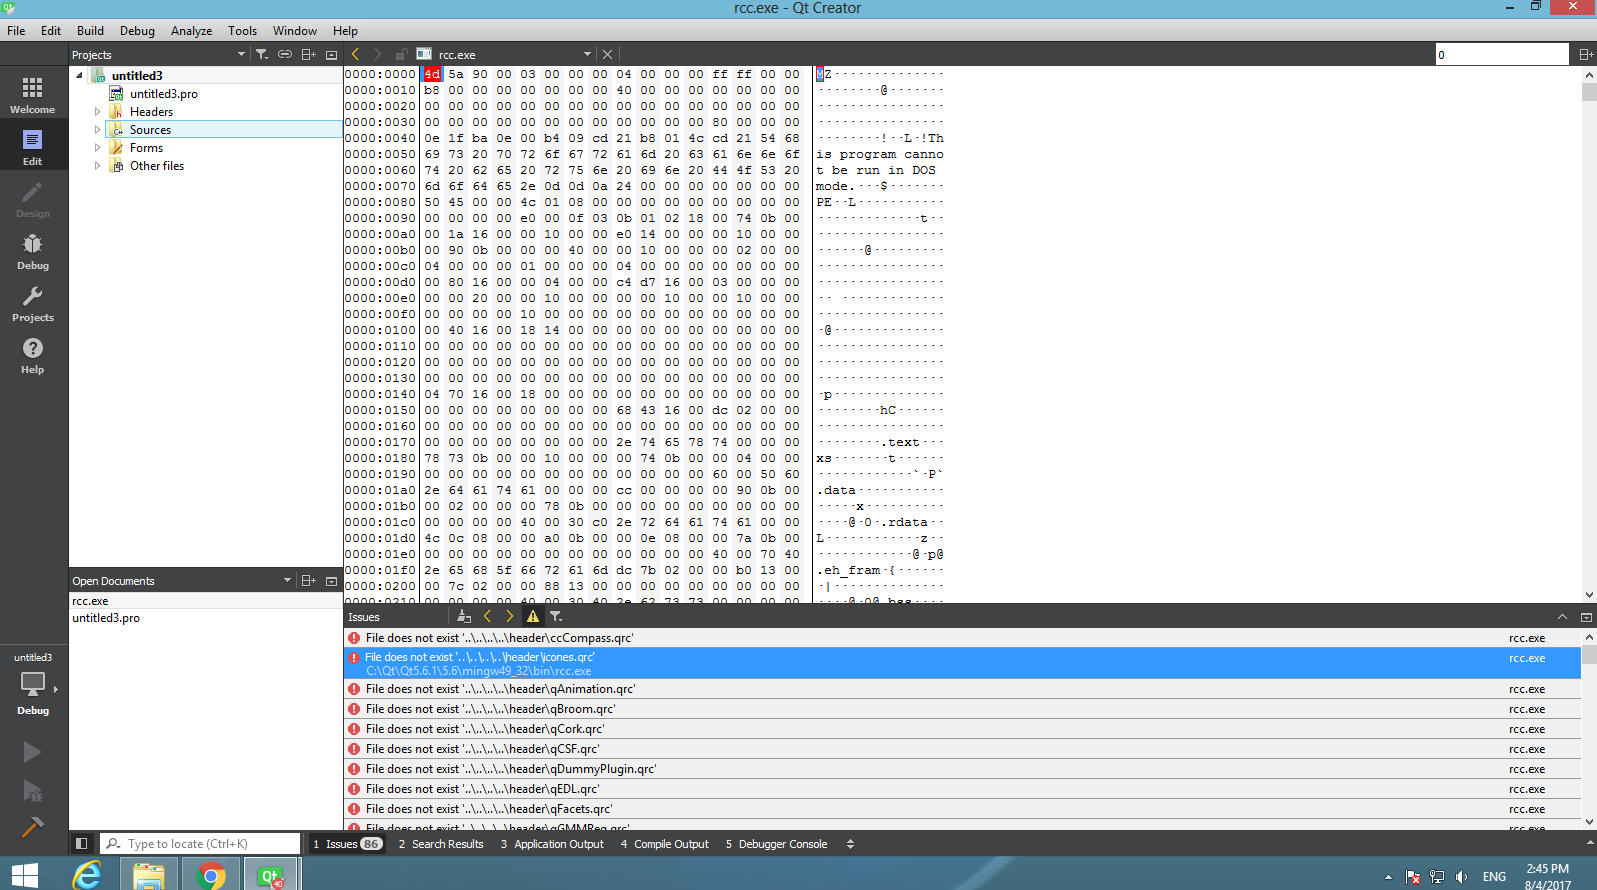
Task: Open the File menu
Action: click(16, 31)
